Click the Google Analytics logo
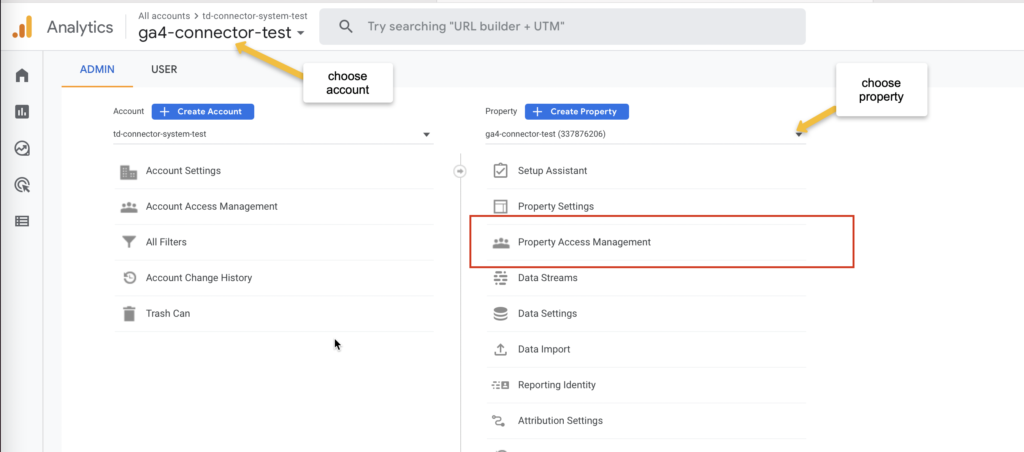 23,27
